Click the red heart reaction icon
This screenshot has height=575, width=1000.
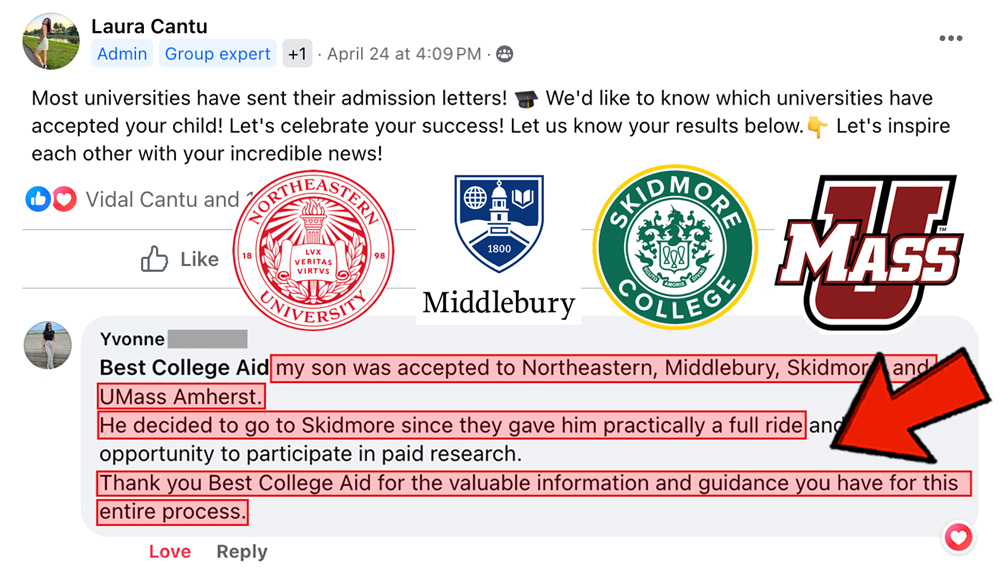(64, 199)
